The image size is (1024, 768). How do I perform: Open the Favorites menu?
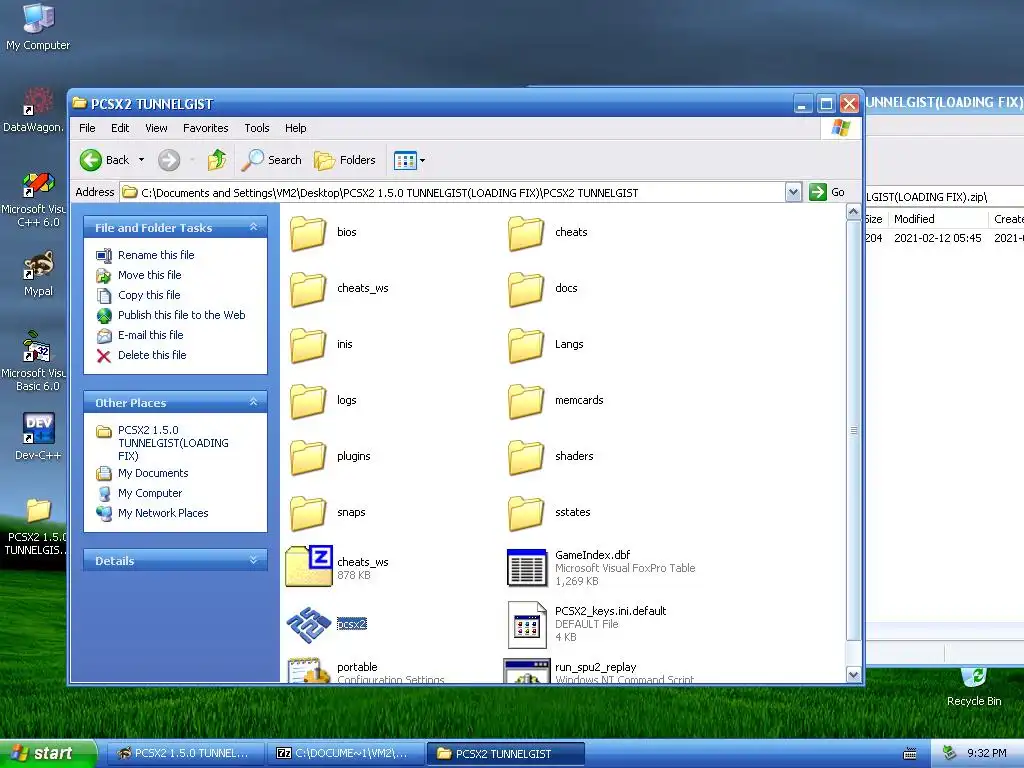(206, 128)
